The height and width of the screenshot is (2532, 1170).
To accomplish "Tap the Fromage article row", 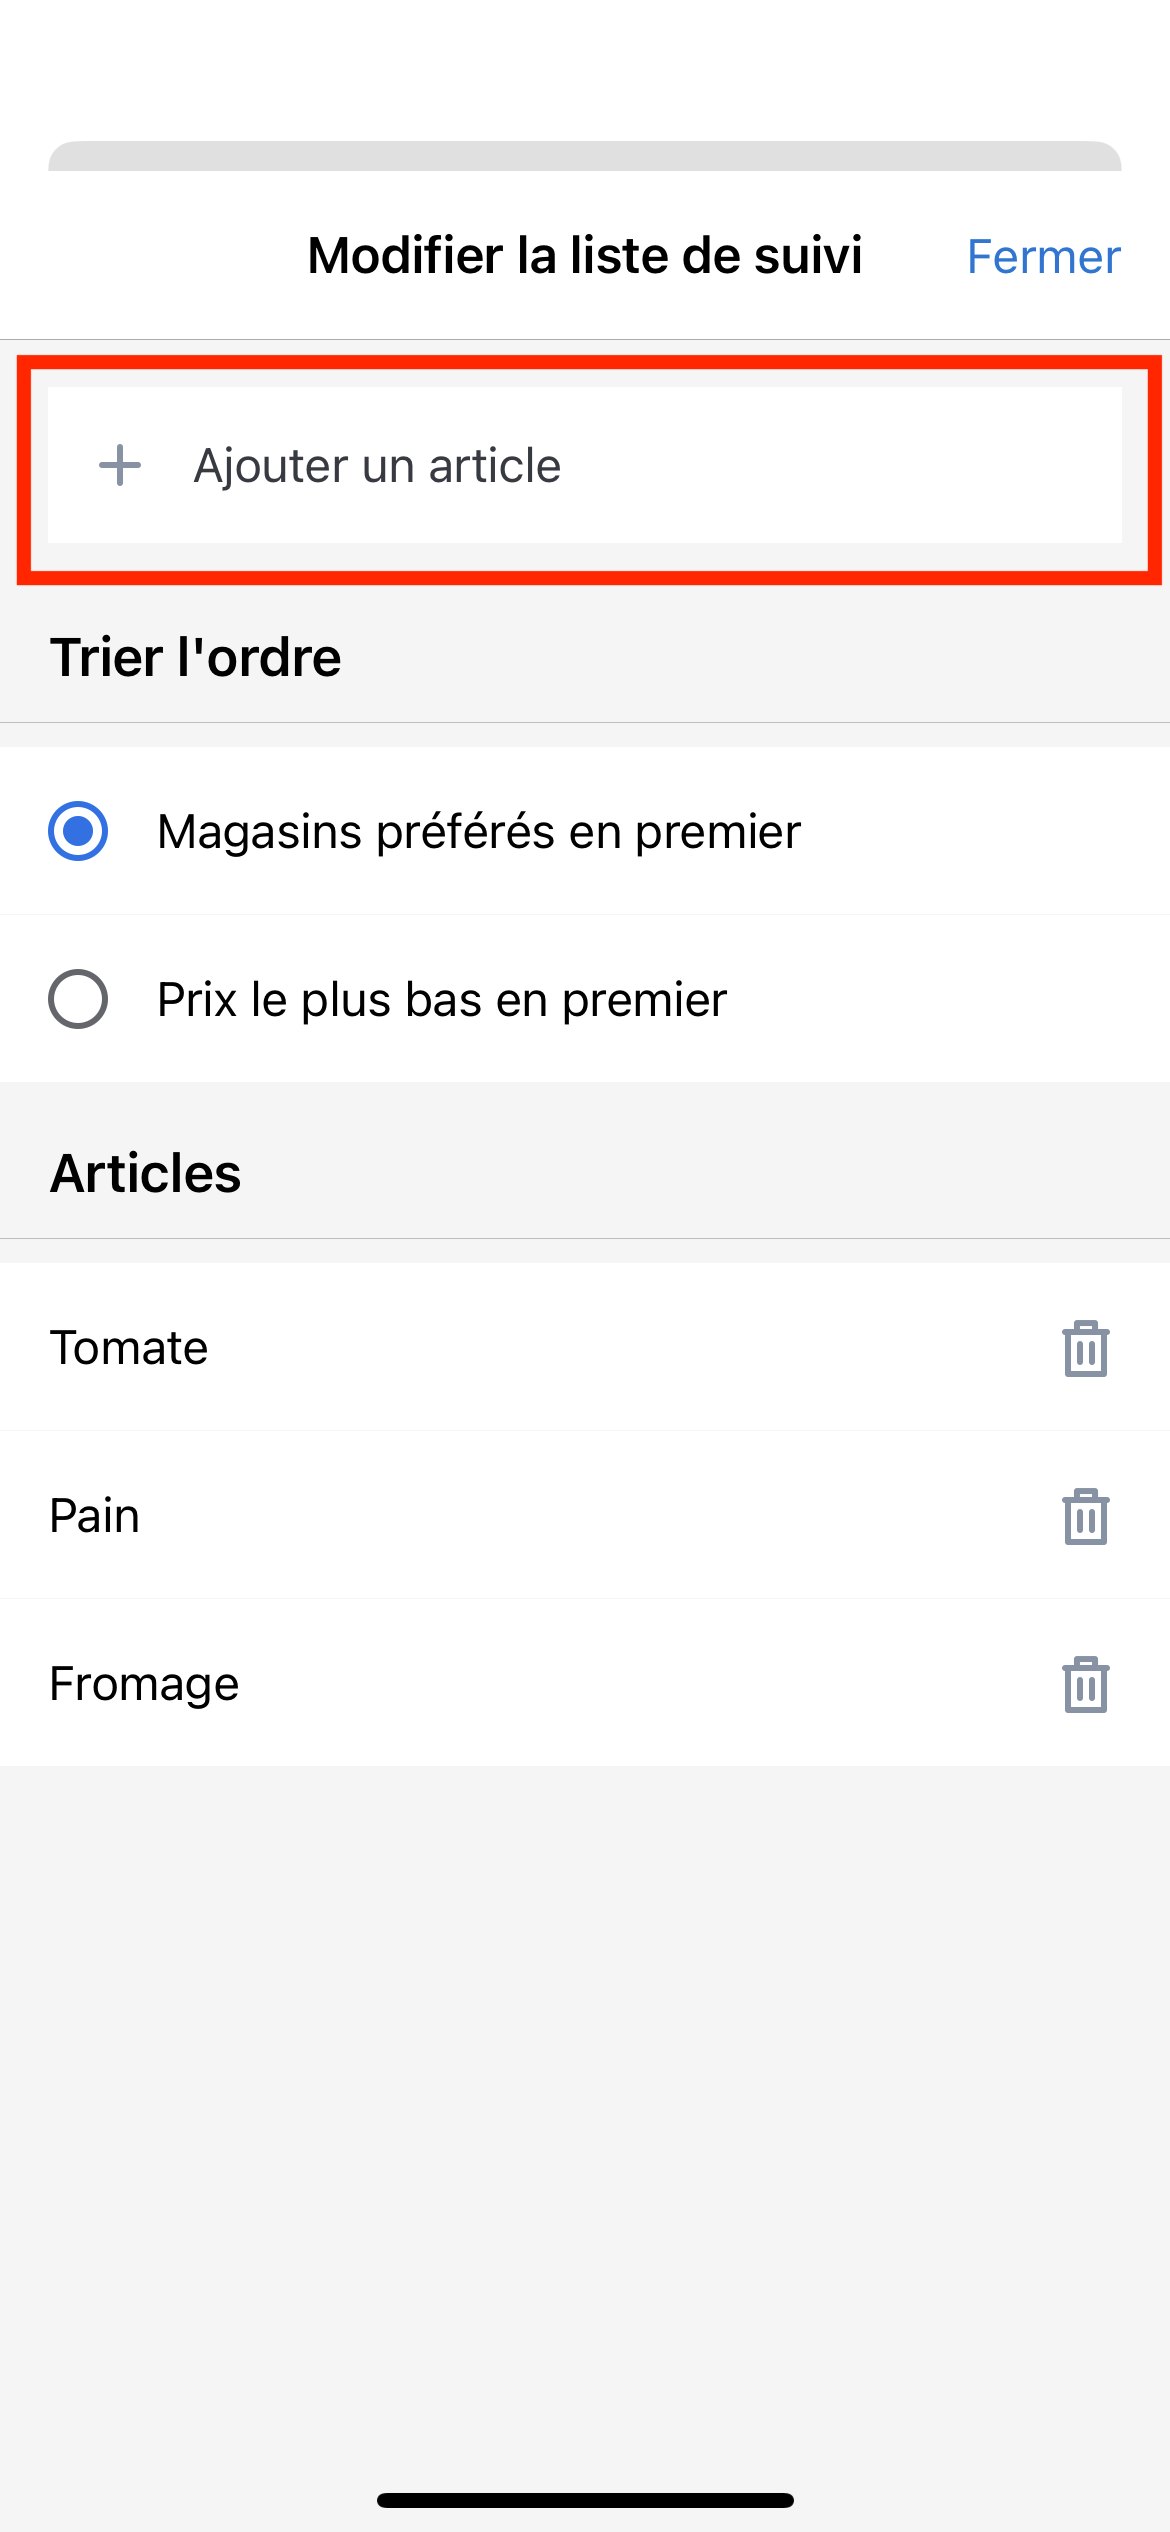I will tap(585, 1683).
